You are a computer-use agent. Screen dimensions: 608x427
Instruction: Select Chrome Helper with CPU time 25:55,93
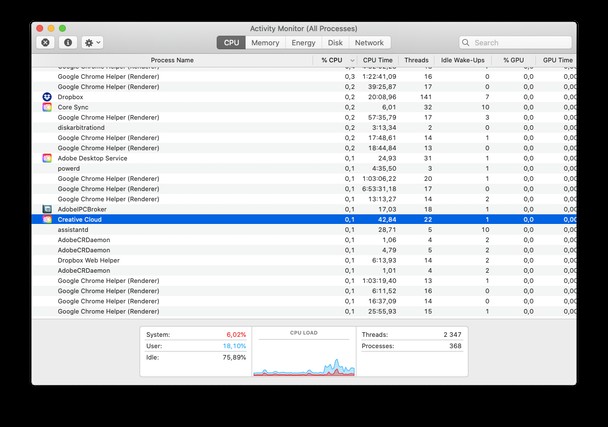[x=304, y=311]
